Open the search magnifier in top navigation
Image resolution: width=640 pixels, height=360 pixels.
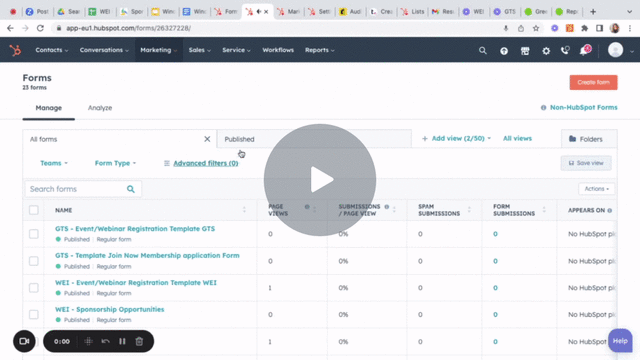click(x=482, y=51)
